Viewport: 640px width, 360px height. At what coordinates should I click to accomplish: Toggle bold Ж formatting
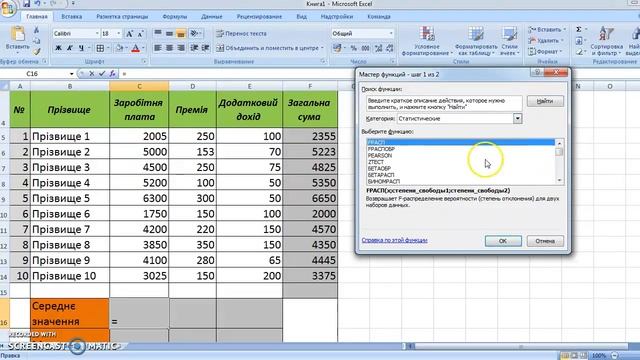point(58,48)
